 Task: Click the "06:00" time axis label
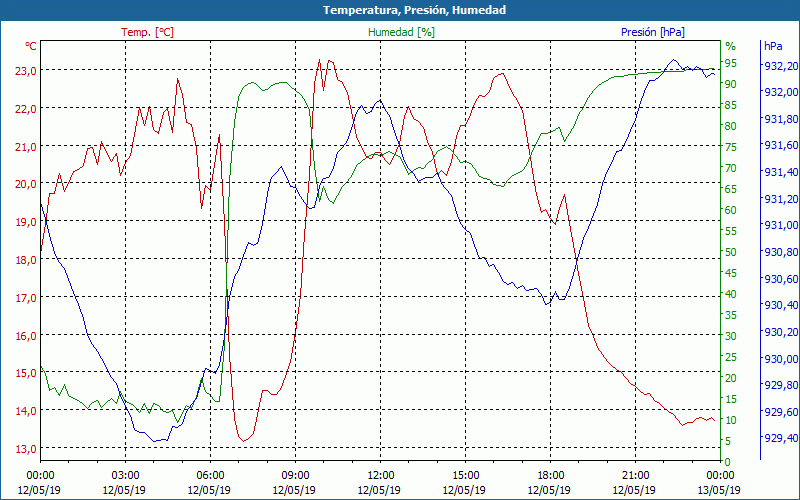click(210, 476)
